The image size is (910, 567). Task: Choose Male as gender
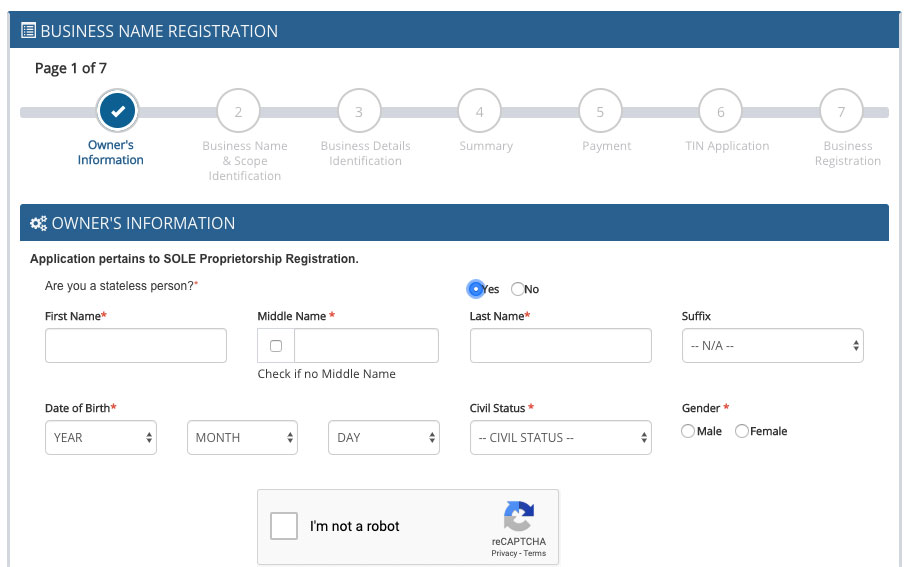click(x=688, y=431)
